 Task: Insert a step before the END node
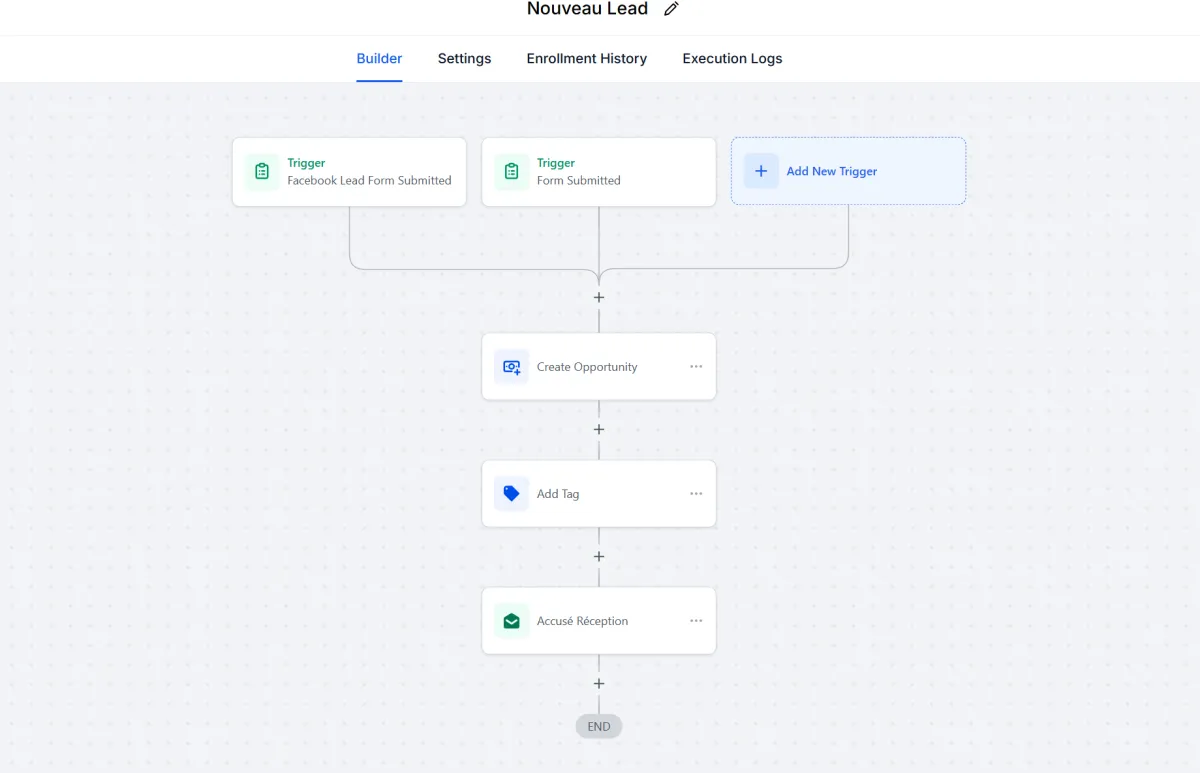click(x=599, y=684)
